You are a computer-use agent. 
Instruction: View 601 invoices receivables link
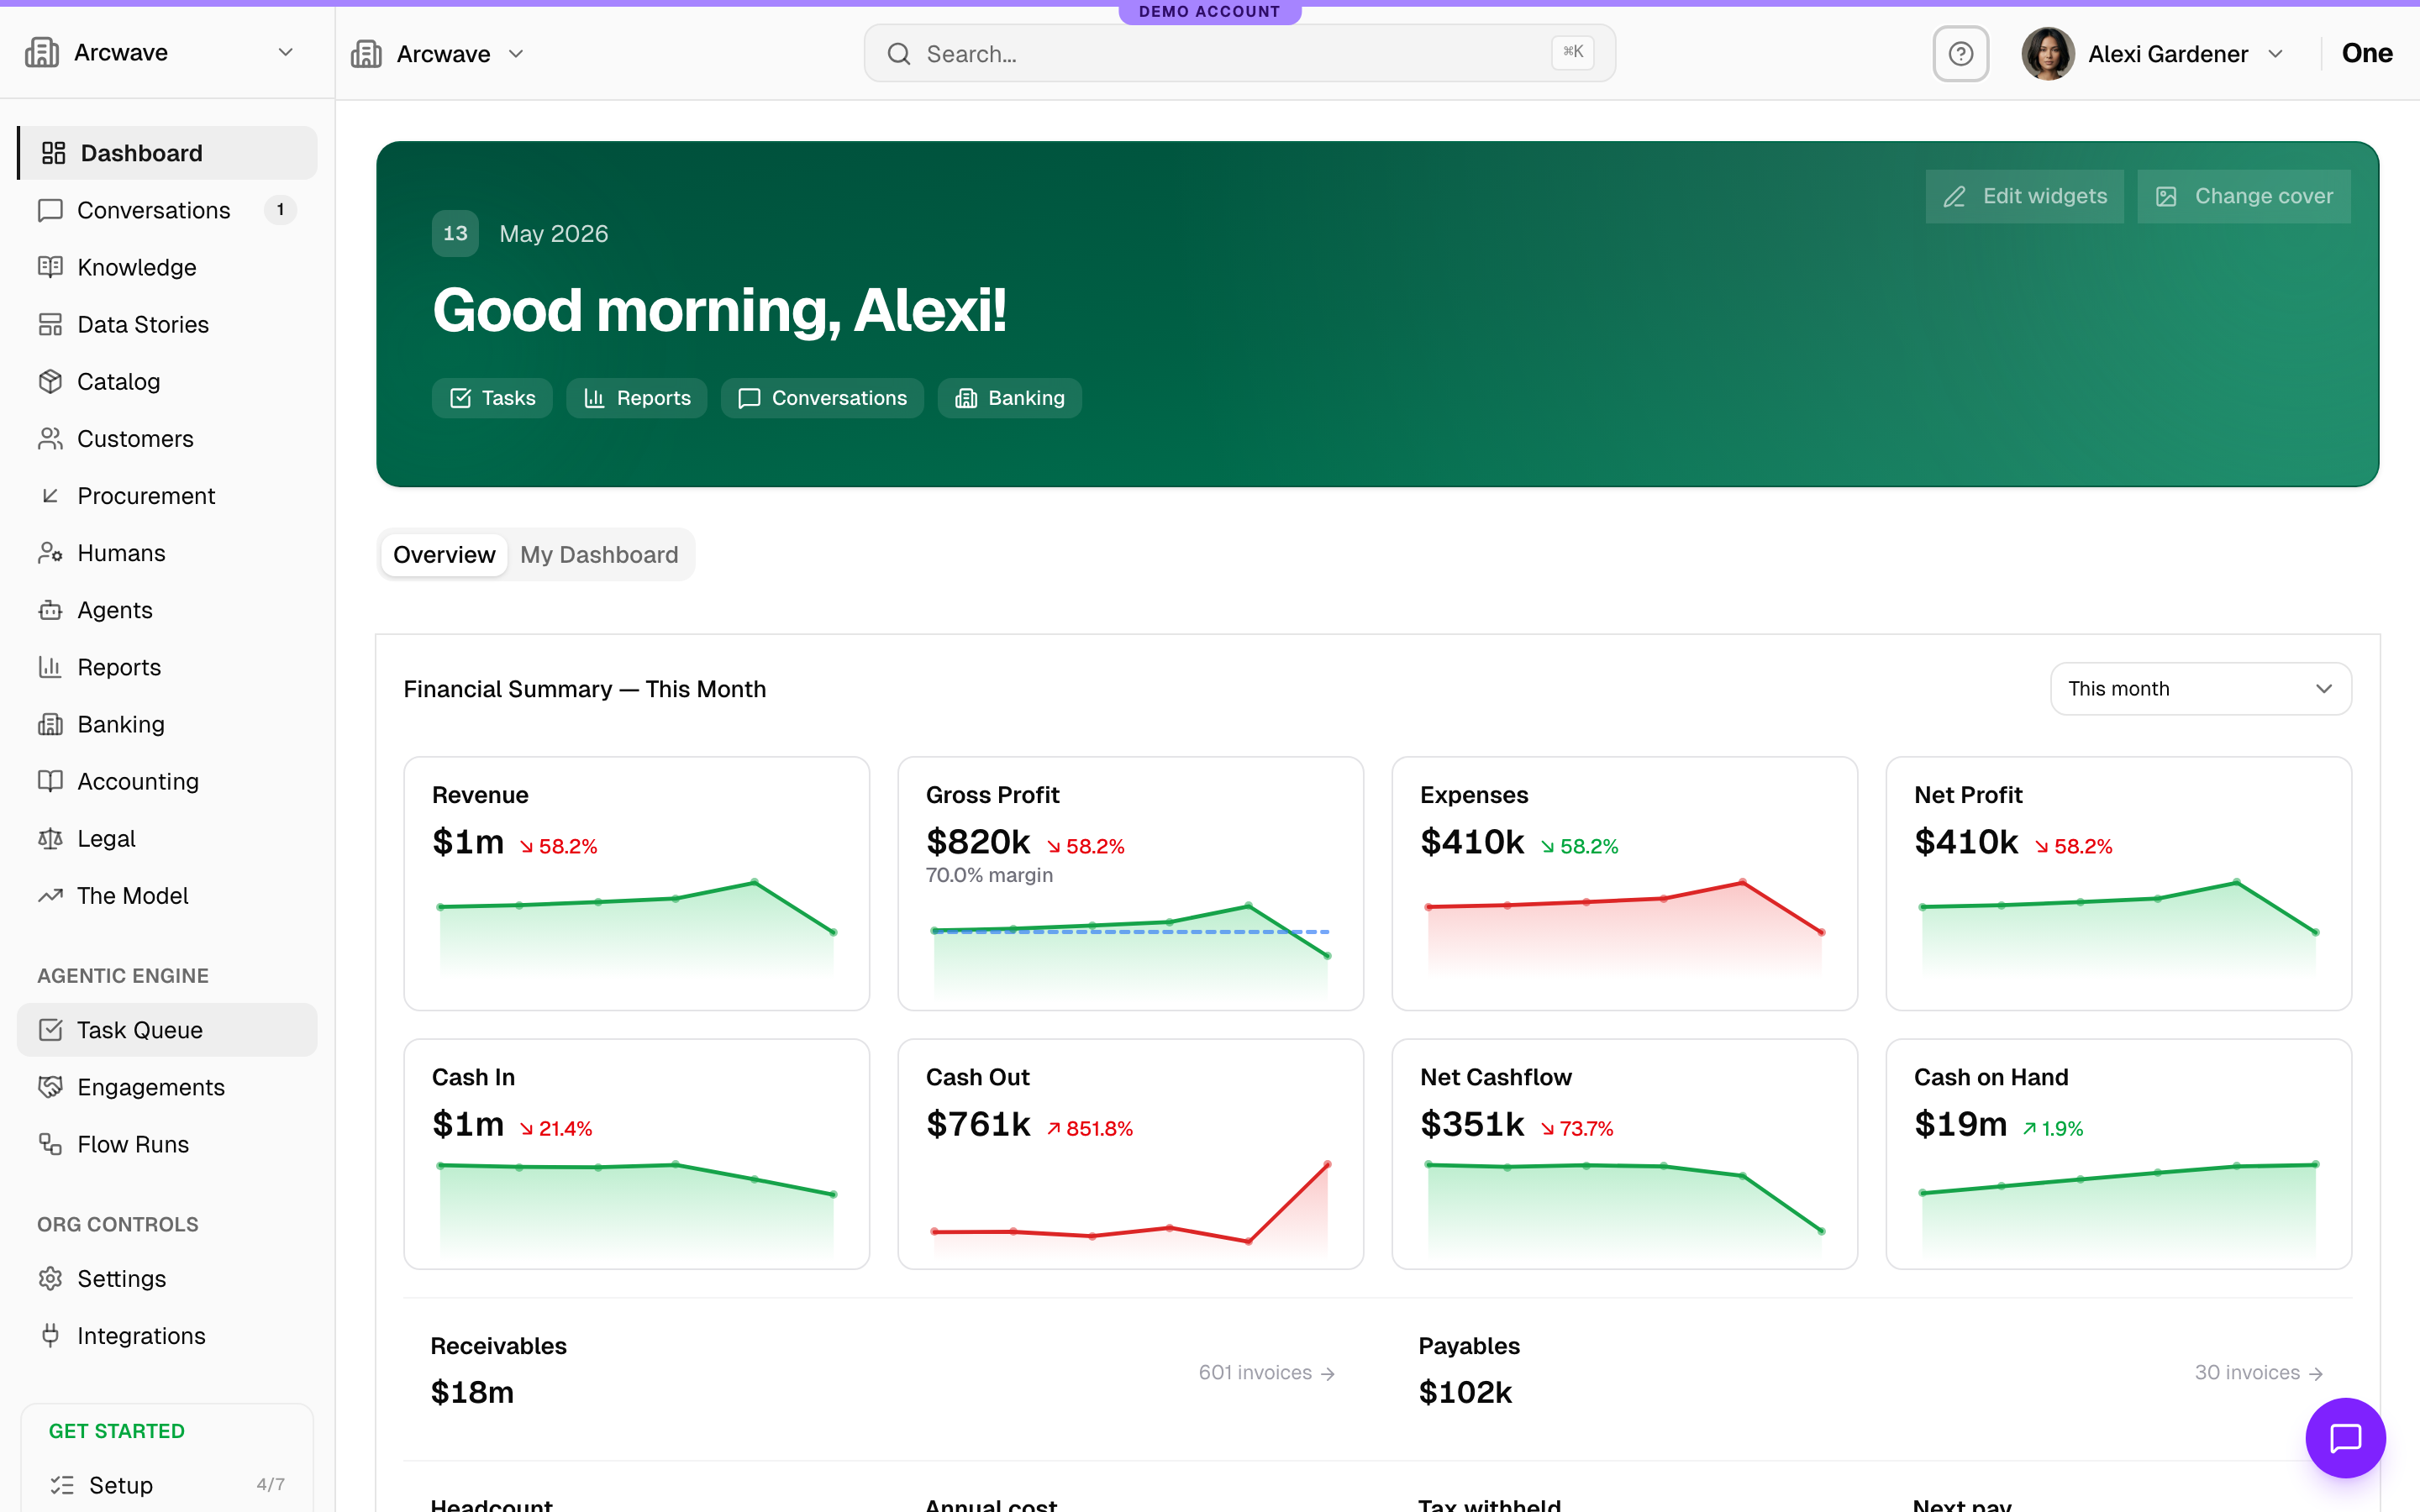tap(1267, 1373)
